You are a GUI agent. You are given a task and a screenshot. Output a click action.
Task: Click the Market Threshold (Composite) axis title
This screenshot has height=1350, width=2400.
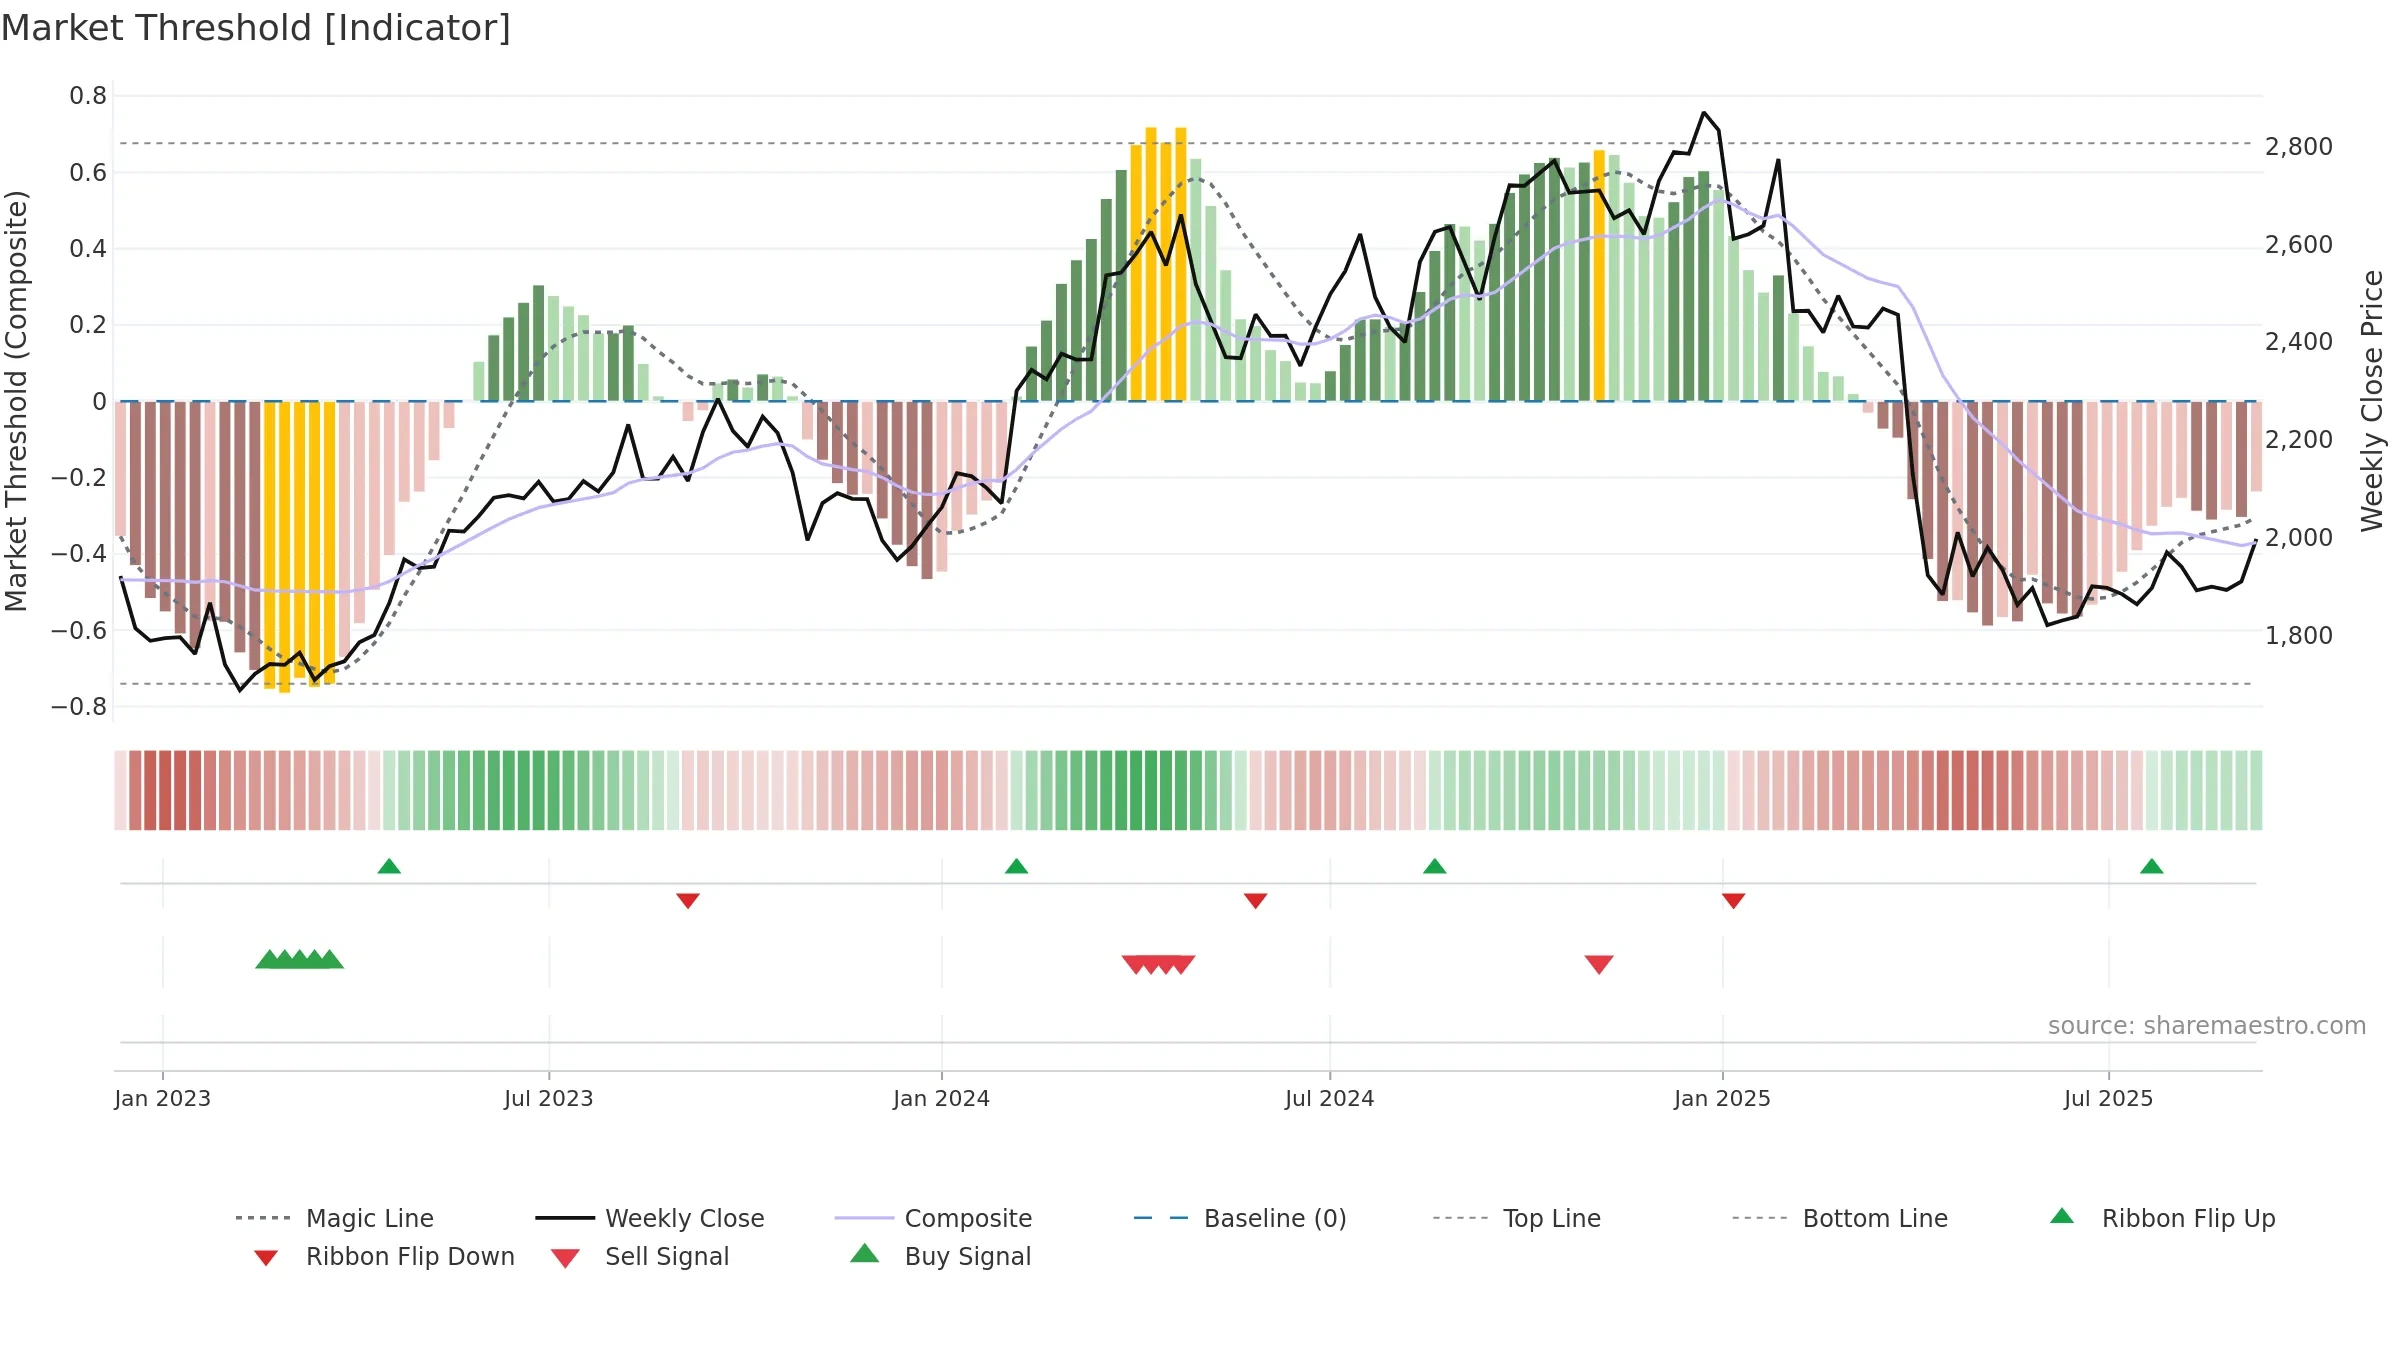click(16, 400)
